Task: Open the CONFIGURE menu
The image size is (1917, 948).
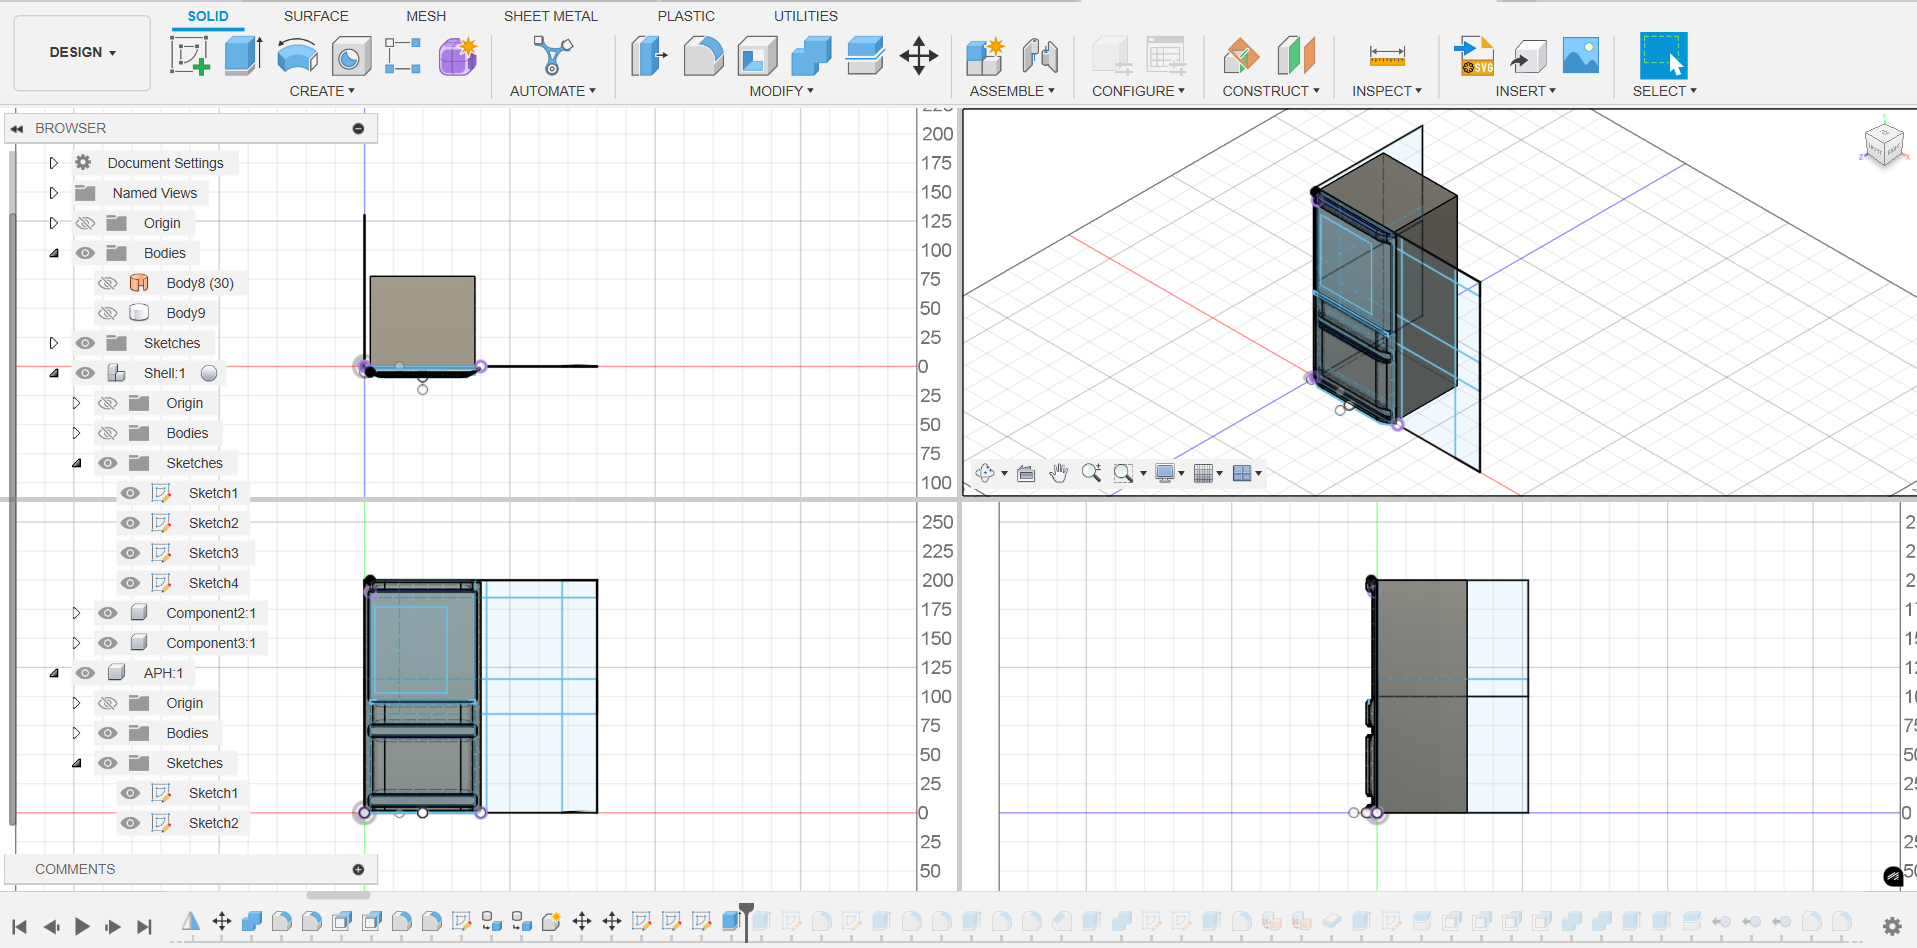Action: (1138, 91)
